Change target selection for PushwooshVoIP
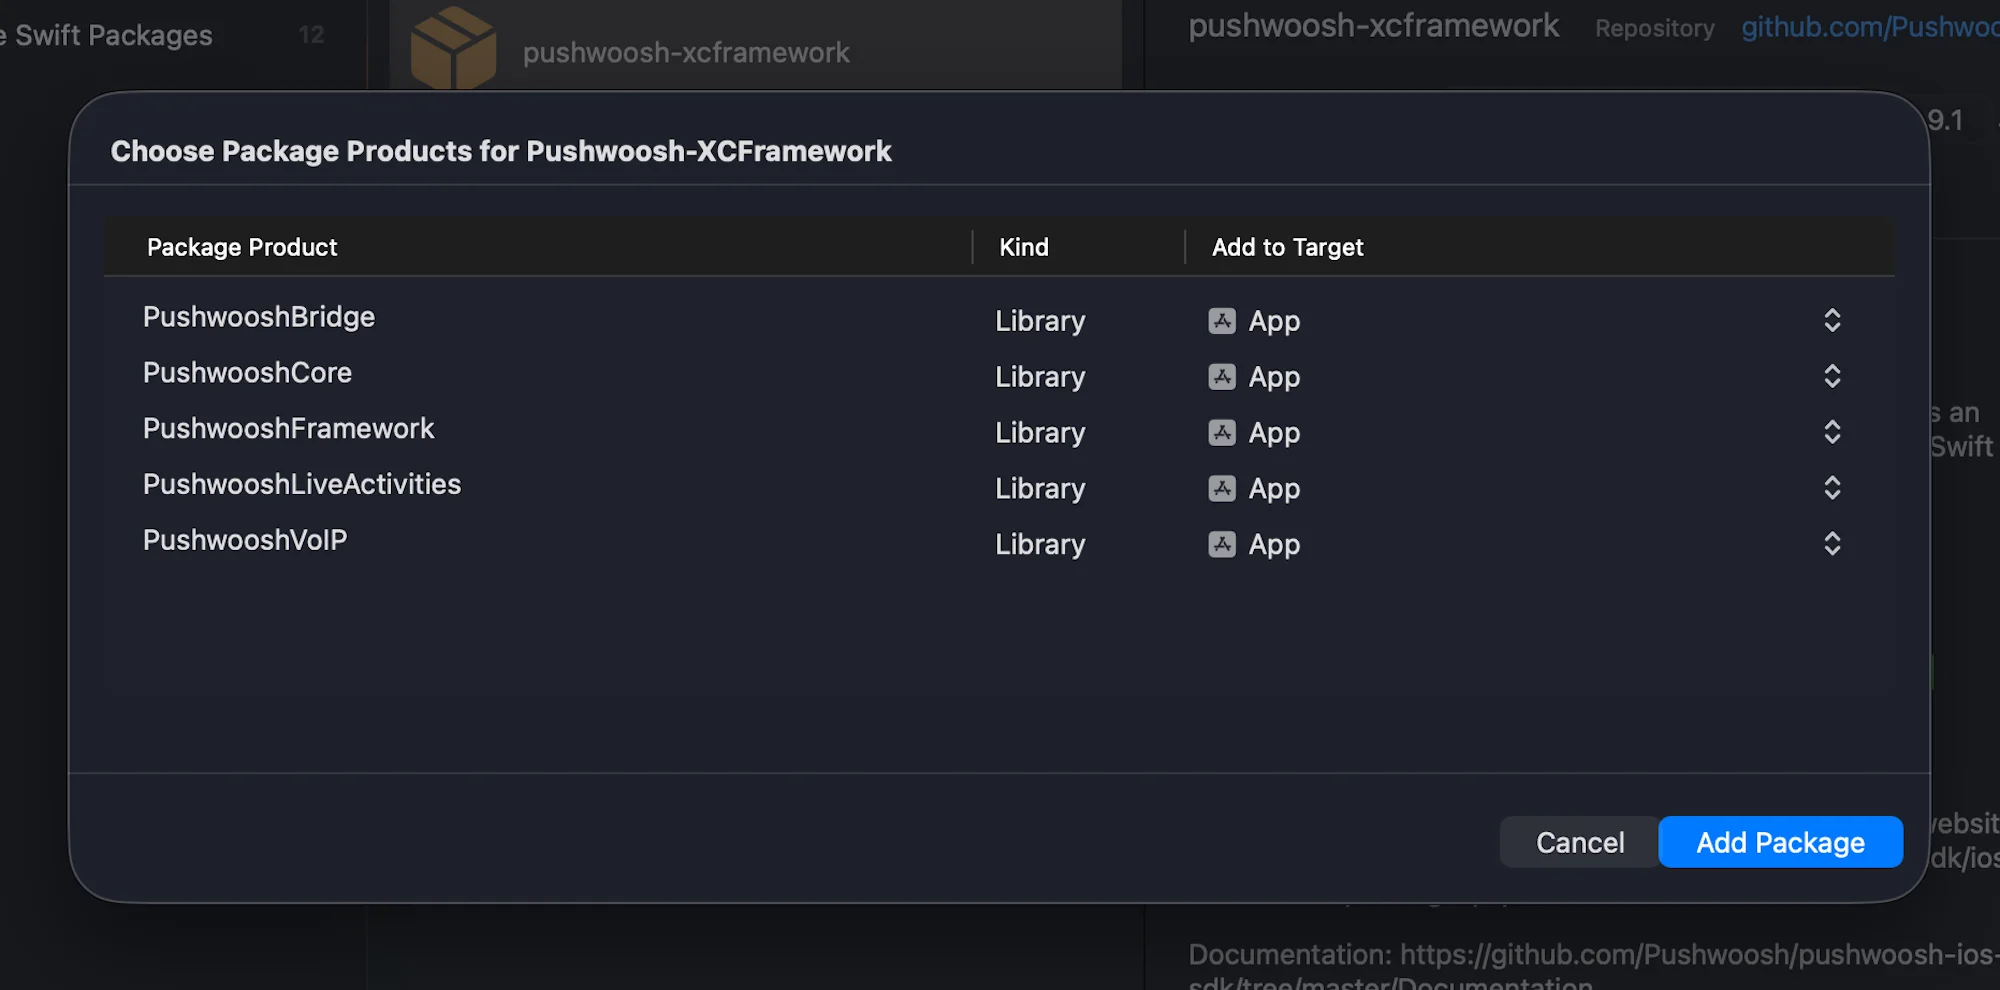Image resolution: width=2000 pixels, height=990 pixels. (x=1831, y=545)
